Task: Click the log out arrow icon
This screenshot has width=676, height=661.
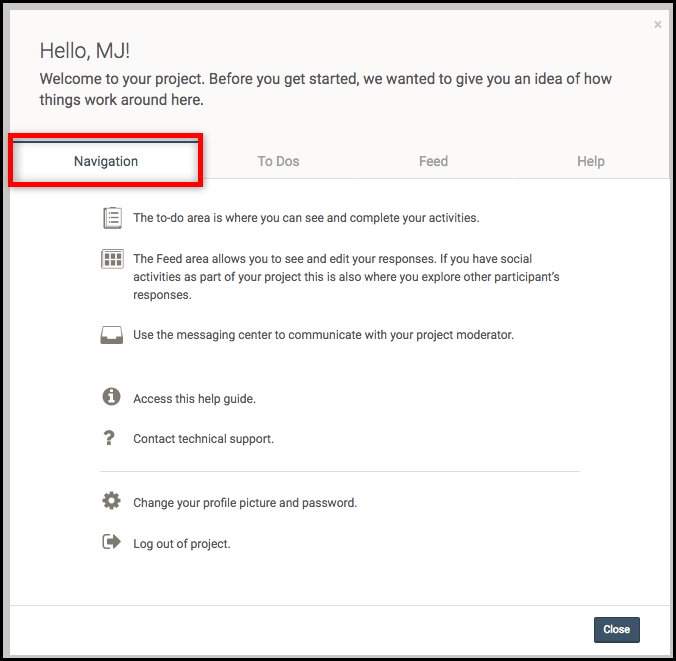Action: click(111, 542)
